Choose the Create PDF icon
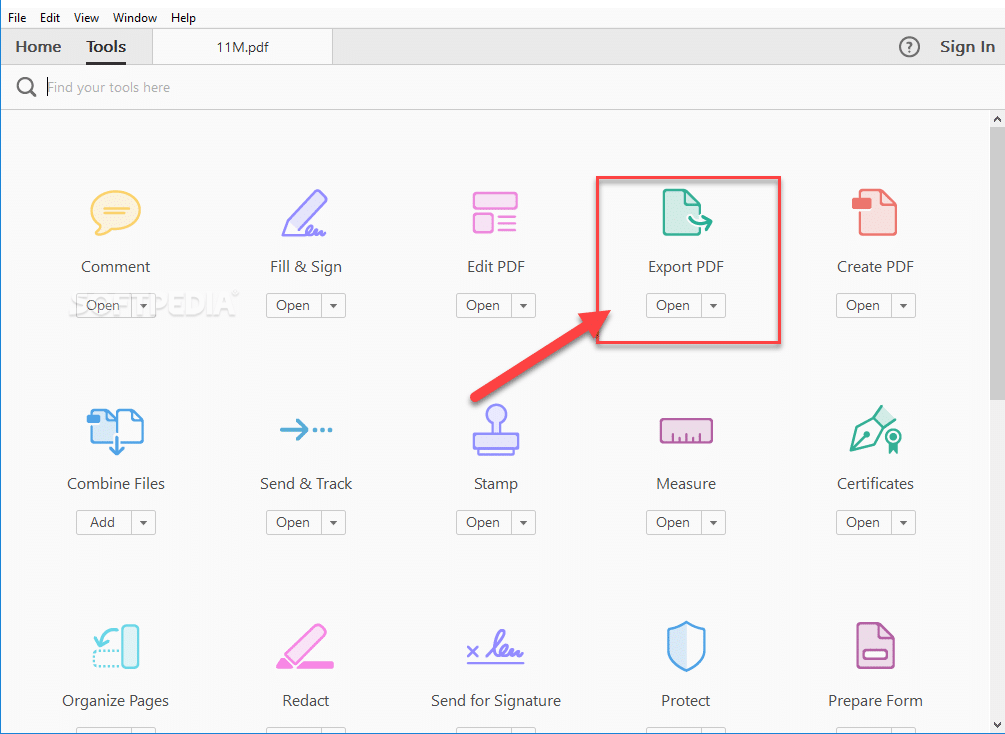 coord(875,212)
